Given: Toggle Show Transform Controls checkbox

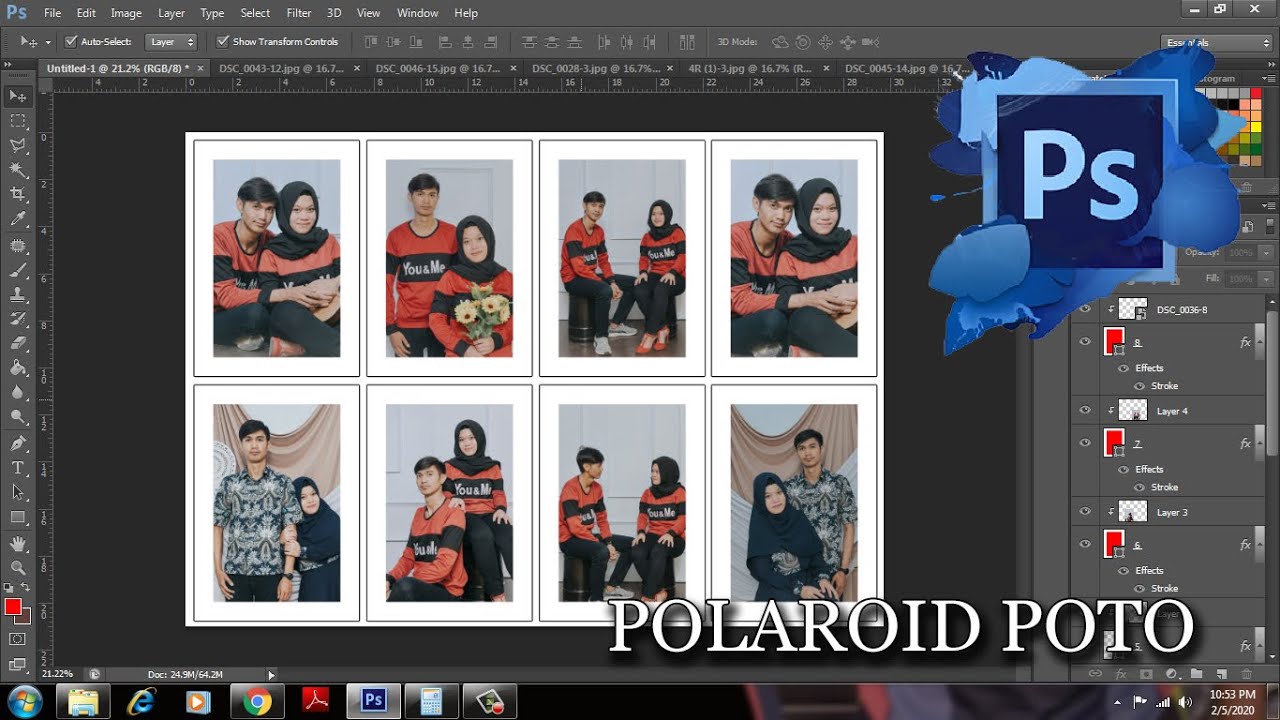Looking at the screenshot, I should 223,42.
